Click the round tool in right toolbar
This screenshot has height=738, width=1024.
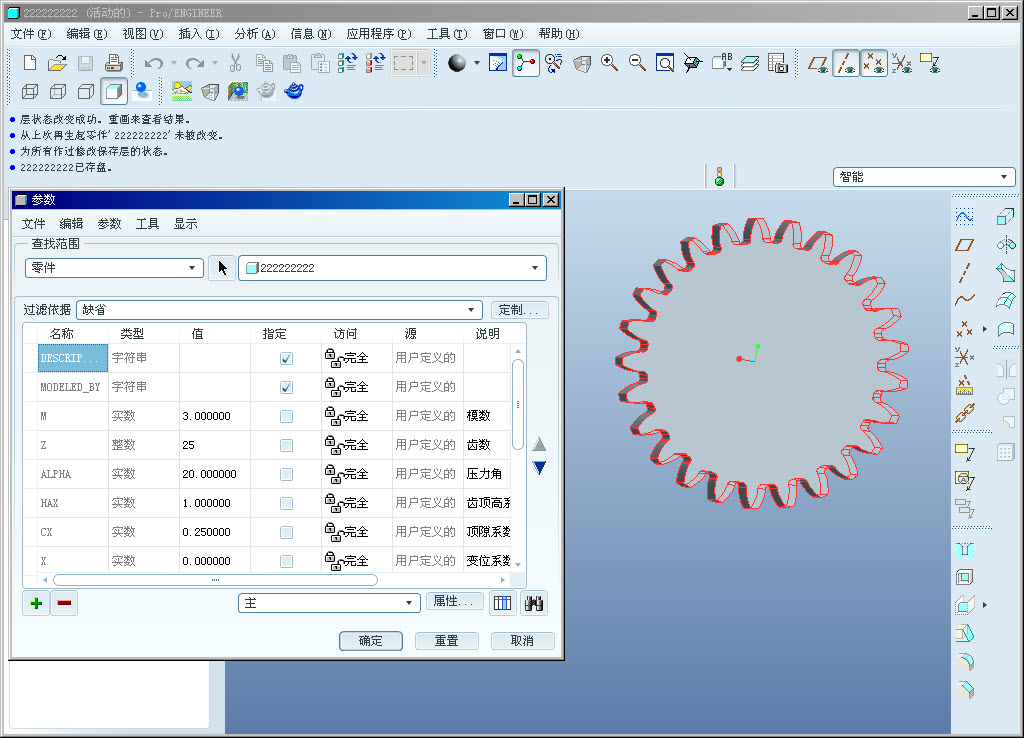click(965, 662)
